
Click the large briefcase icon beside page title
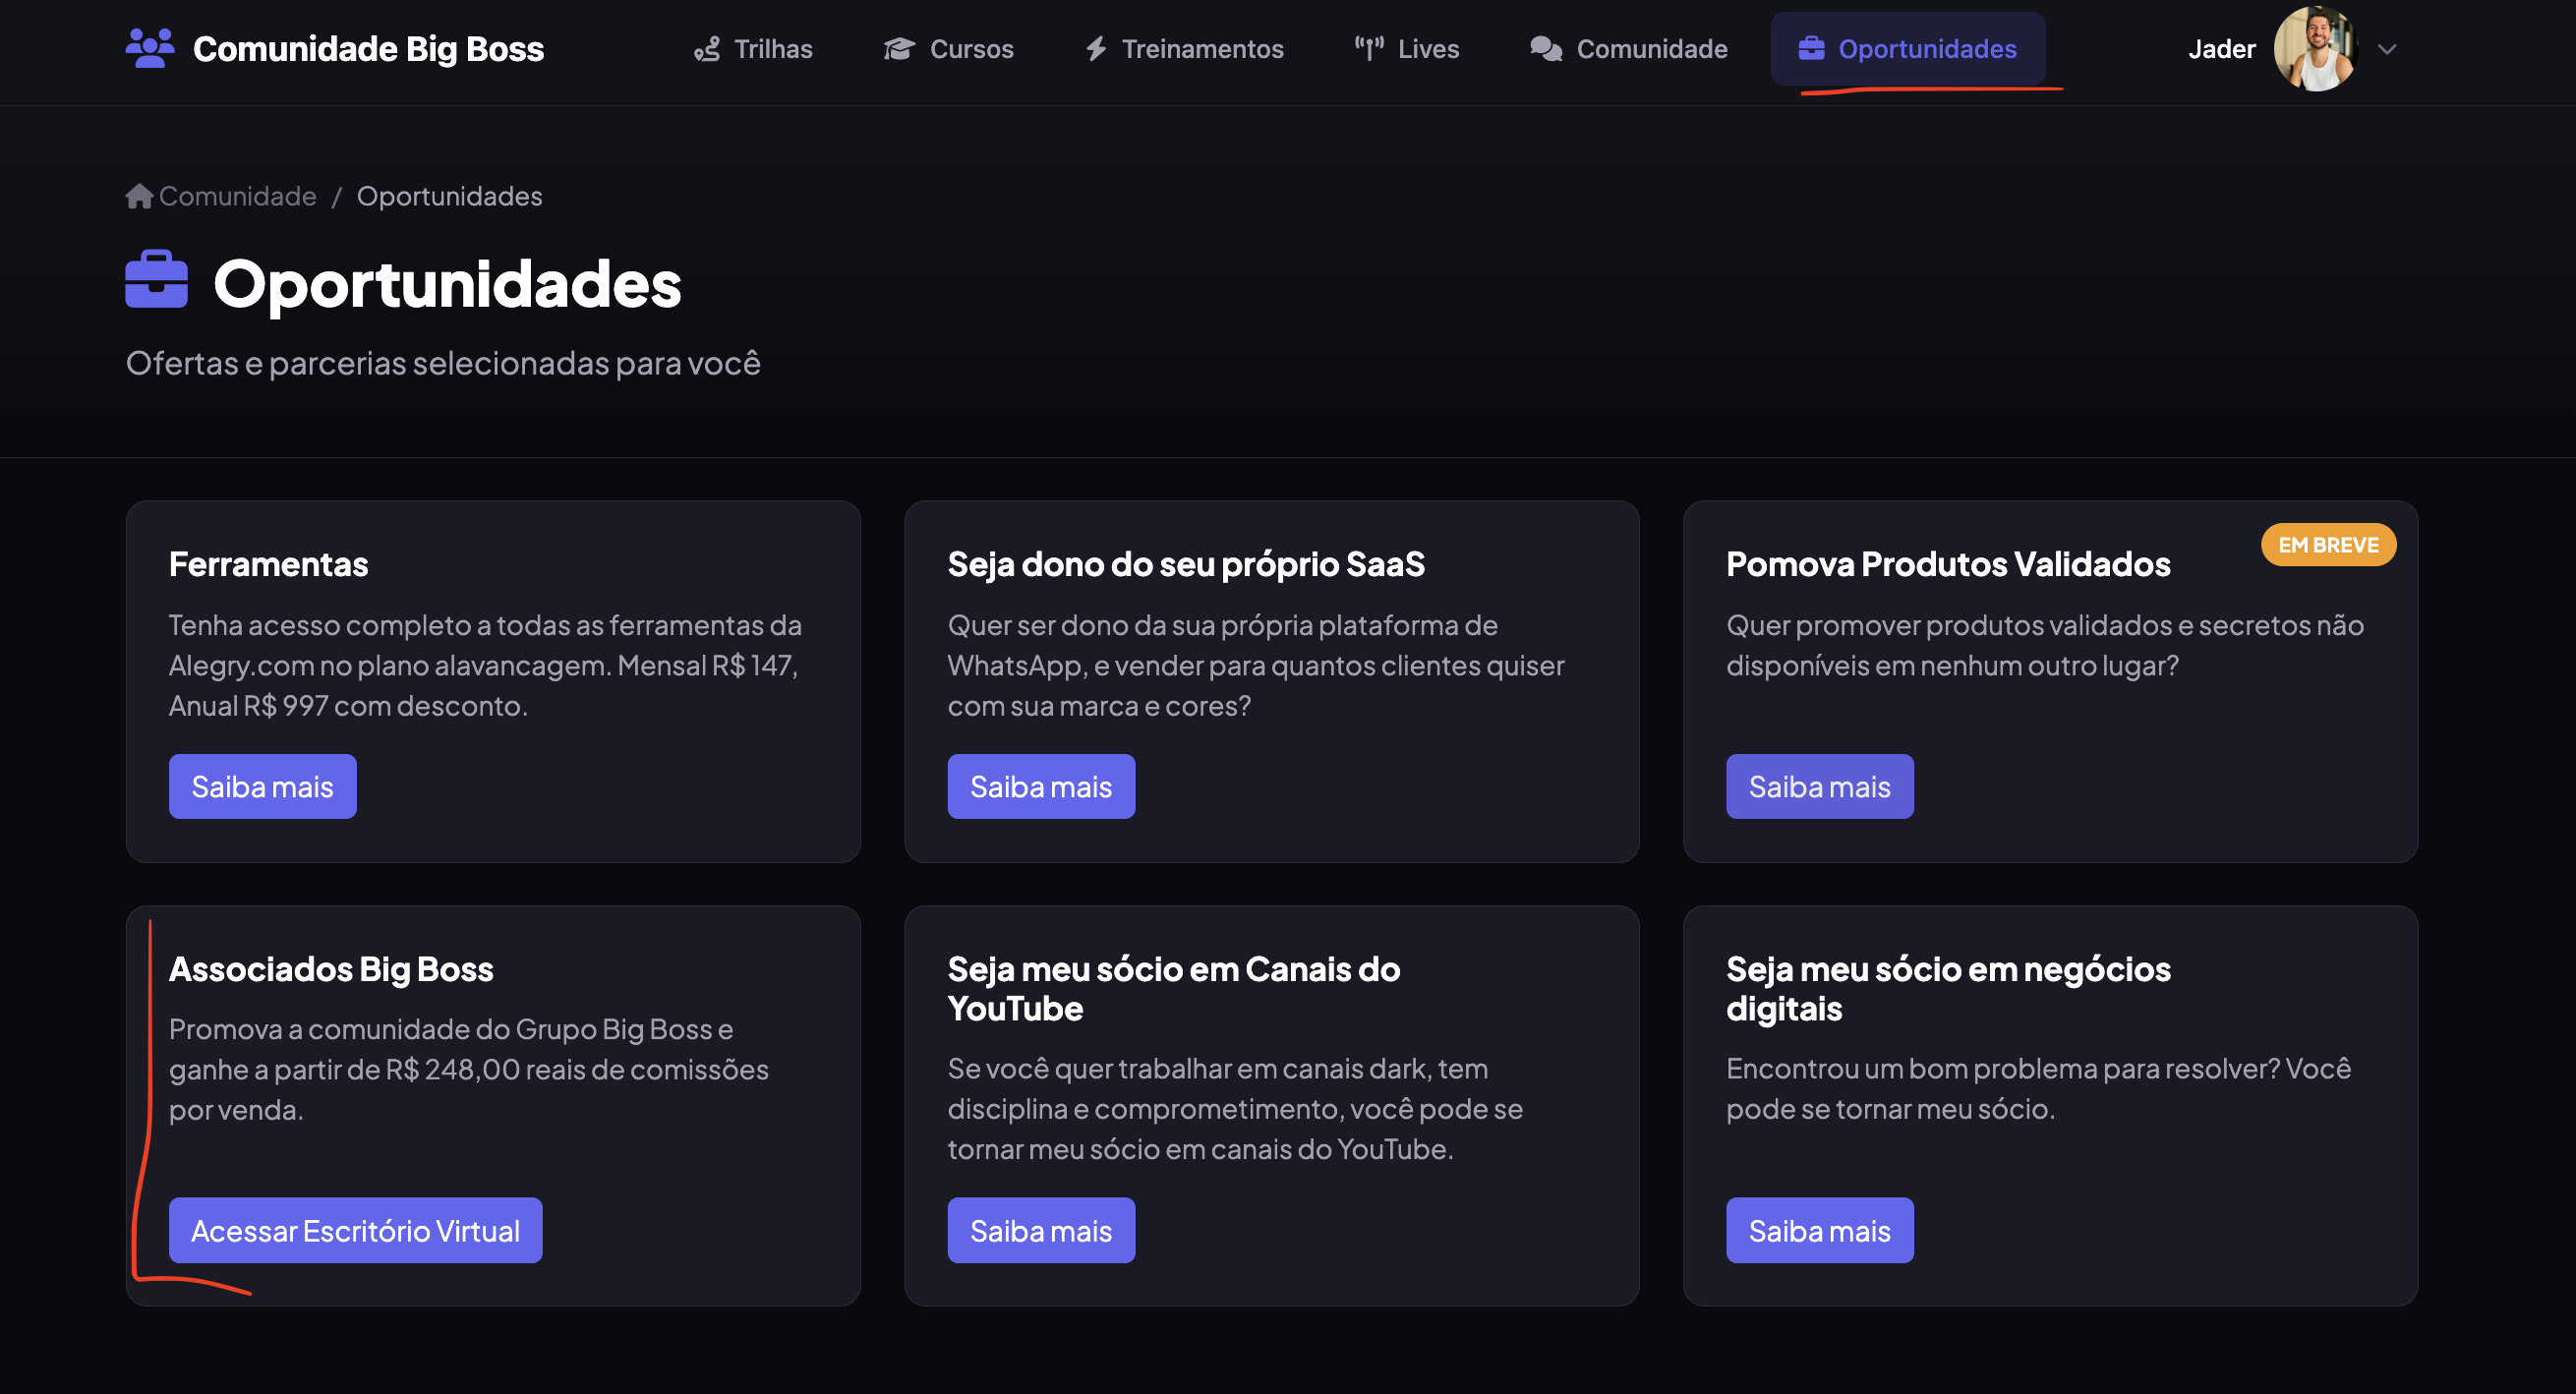click(156, 279)
